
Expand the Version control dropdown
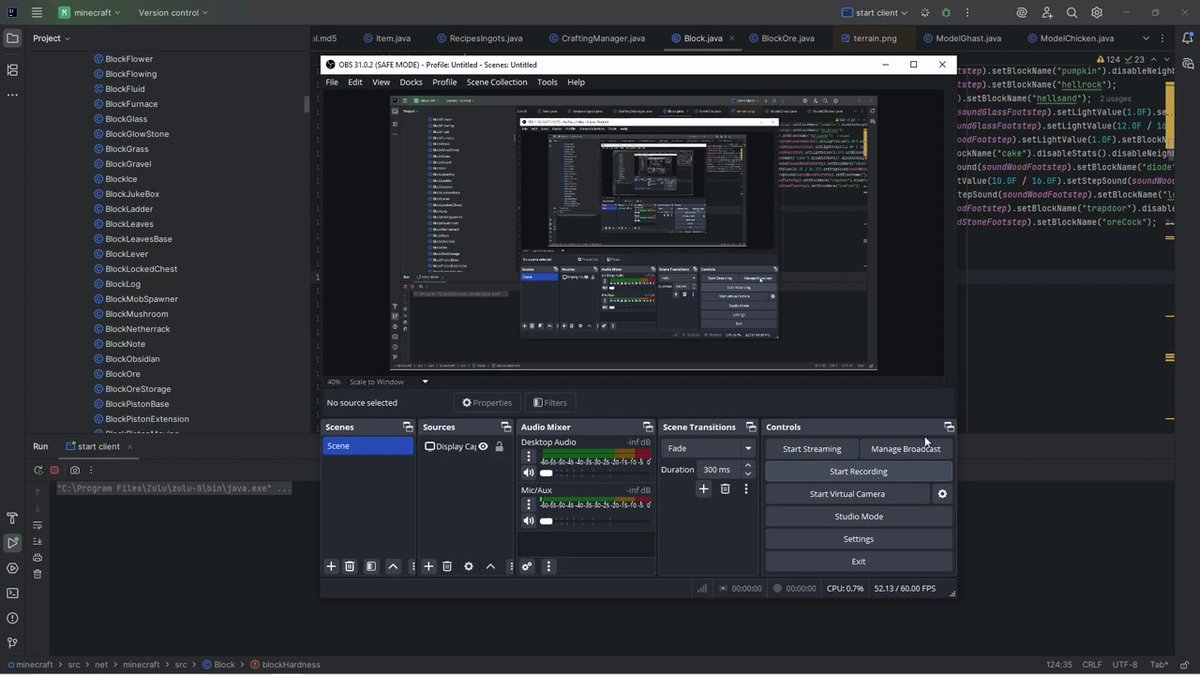[173, 13]
